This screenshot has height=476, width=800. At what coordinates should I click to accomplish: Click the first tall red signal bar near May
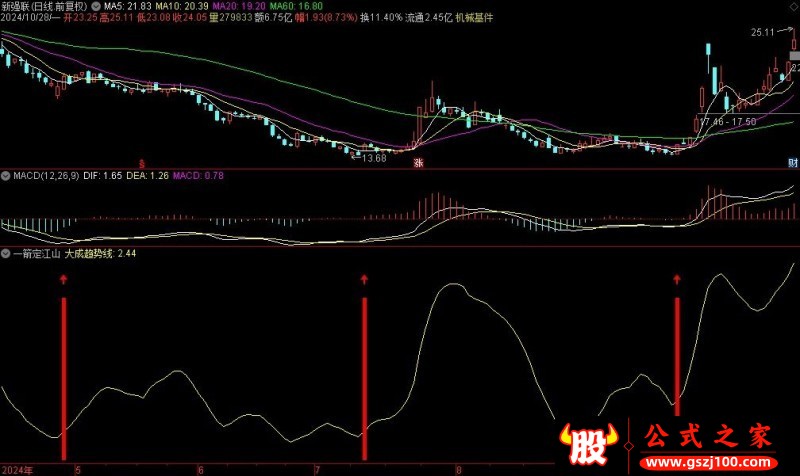[x=64, y=379]
